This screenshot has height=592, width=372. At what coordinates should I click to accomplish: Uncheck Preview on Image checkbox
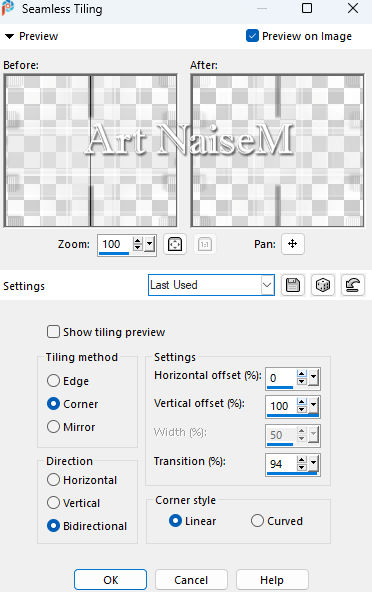tap(252, 36)
